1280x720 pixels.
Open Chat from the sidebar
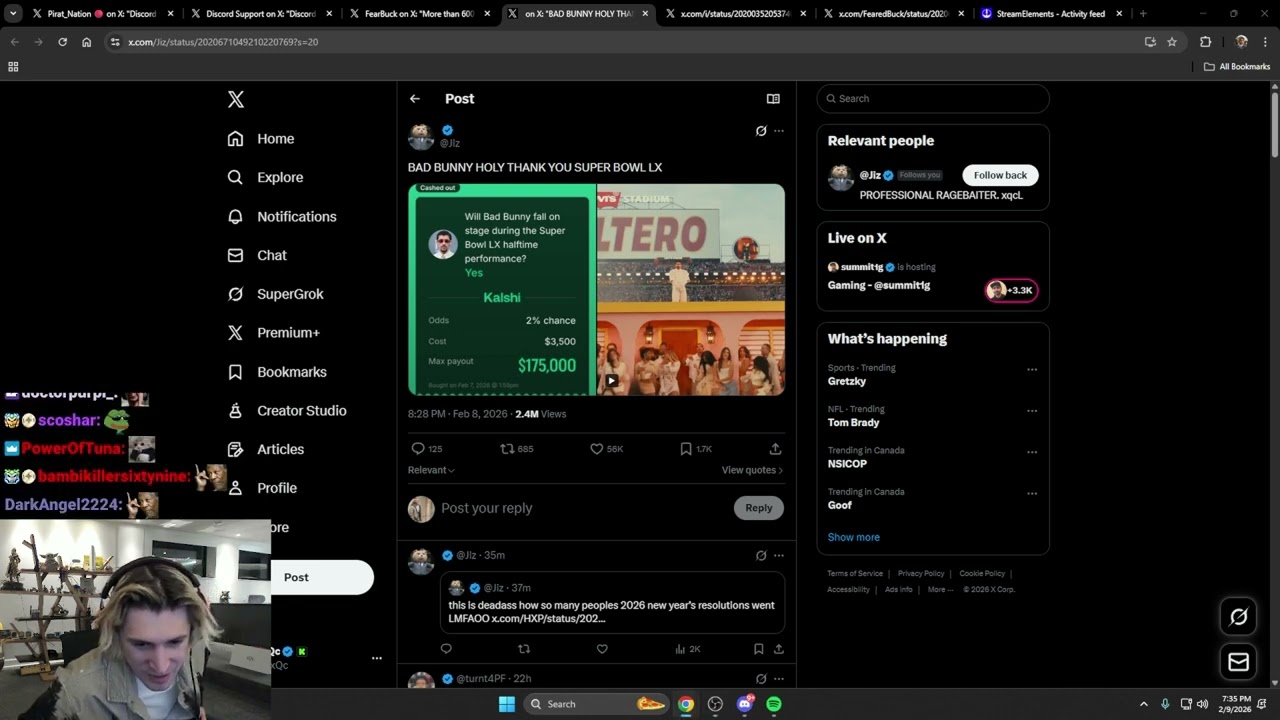(x=257, y=255)
